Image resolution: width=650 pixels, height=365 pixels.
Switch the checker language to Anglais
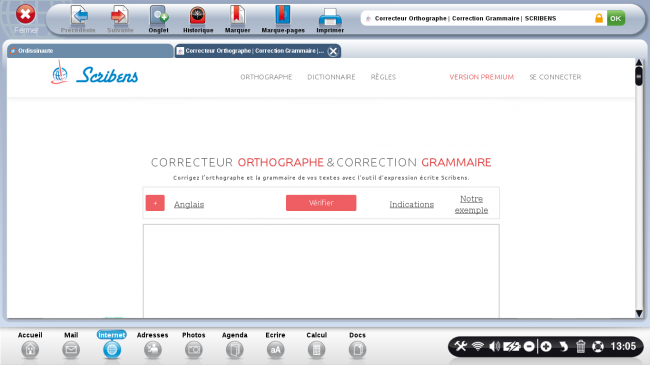[x=189, y=204]
